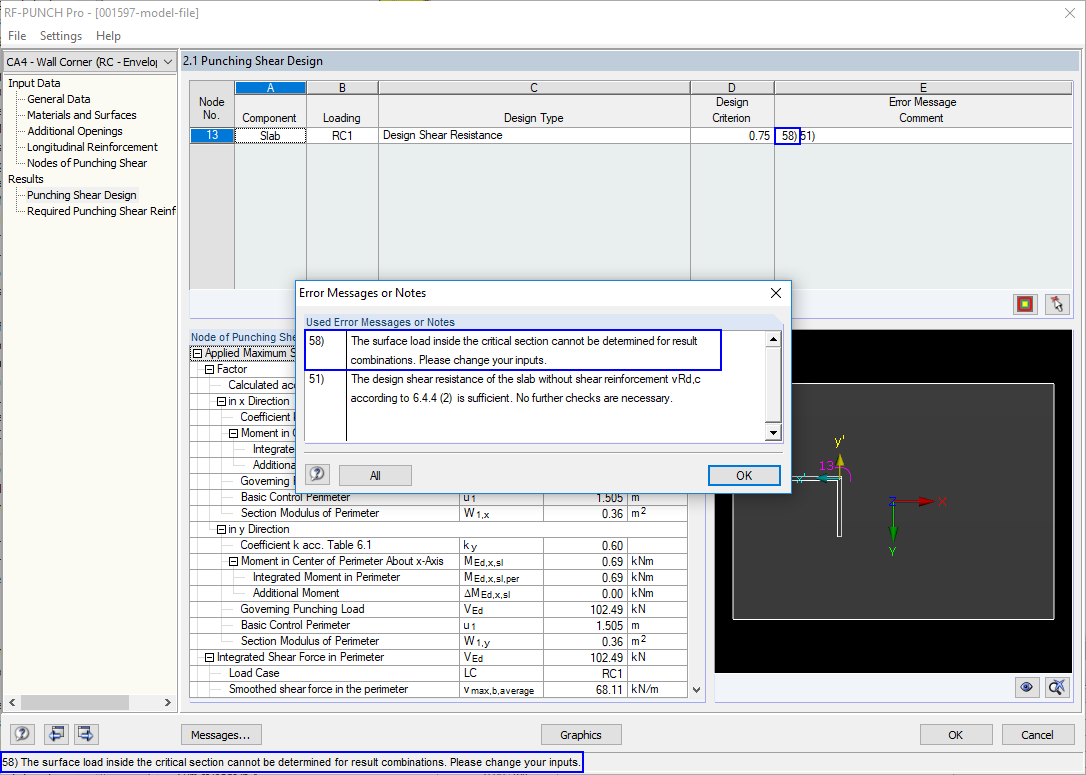
Task: Collapse the Applied Maximum node
Action: (197, 353)
